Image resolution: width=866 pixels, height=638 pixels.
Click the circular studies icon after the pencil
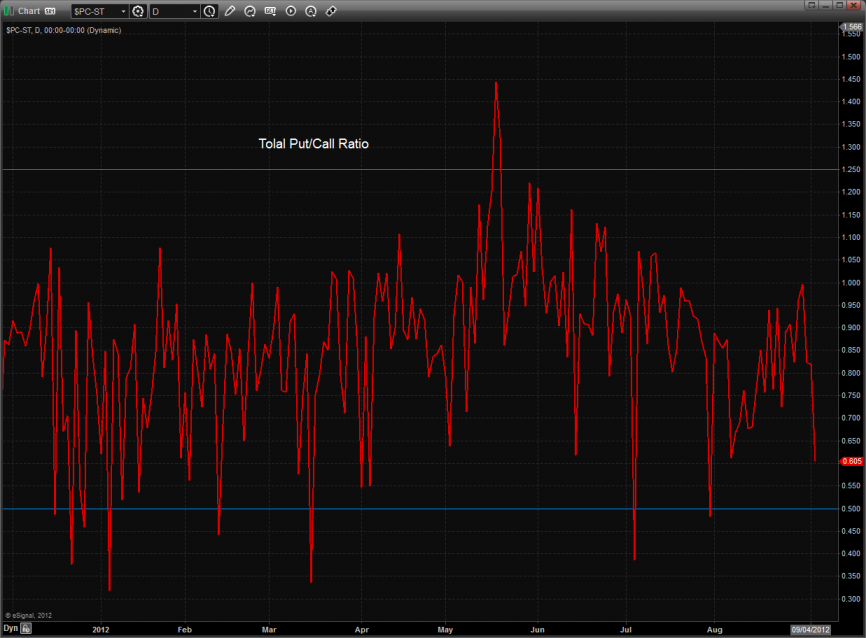pyautogui.click(x=250, y=11)
